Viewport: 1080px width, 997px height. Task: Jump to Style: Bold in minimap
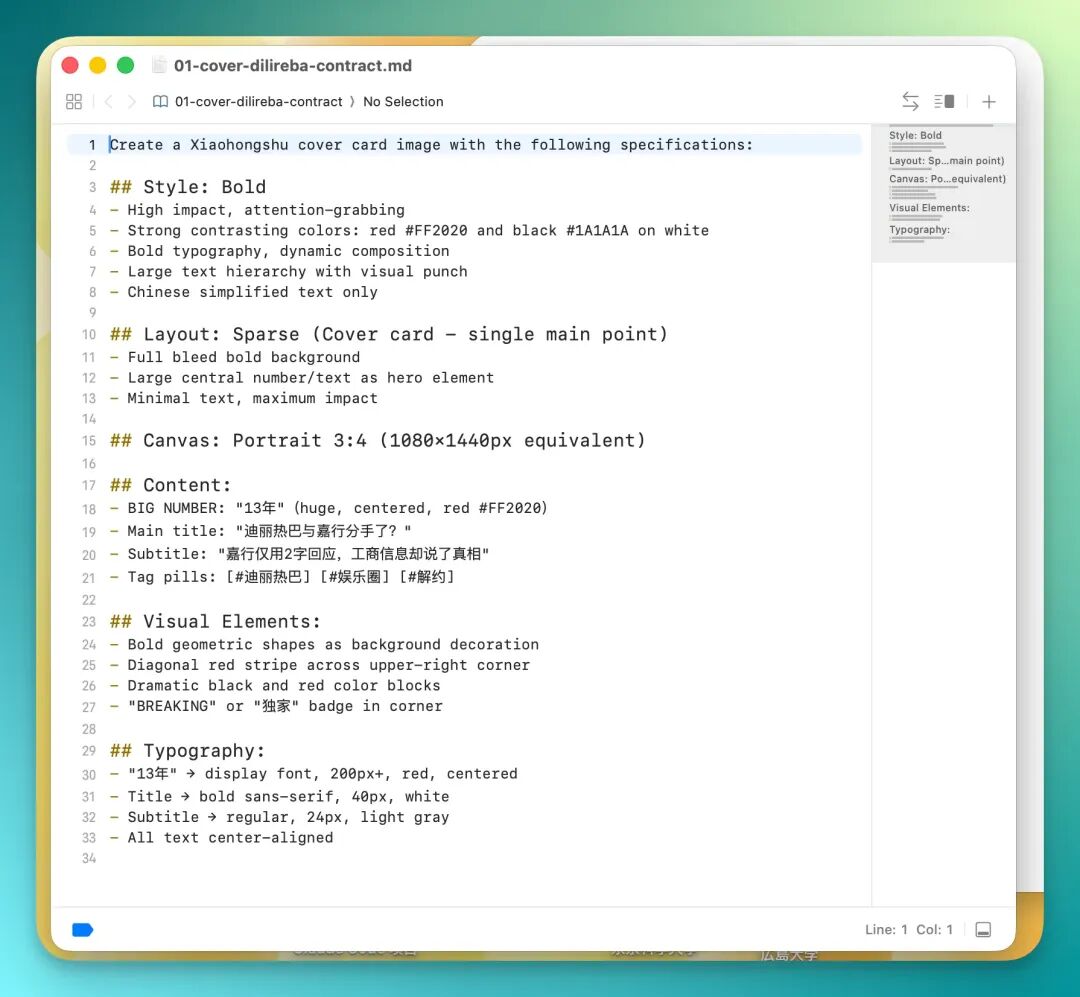[x=915, y=136]
